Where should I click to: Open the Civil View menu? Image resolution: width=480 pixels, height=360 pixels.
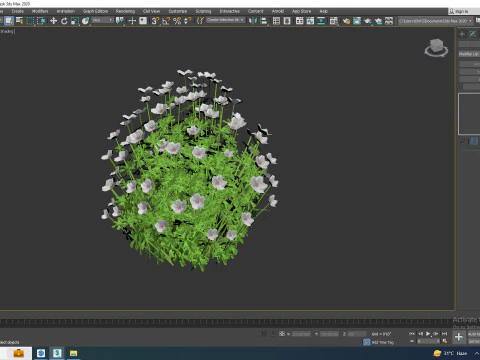(x=151, y=11)
